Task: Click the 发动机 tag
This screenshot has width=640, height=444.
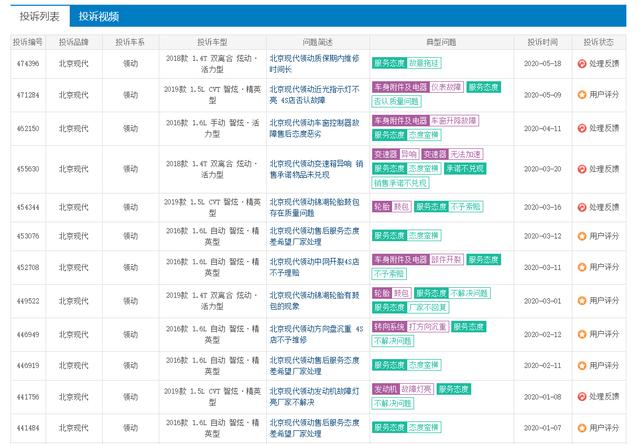Action: [x=386, y=389]
